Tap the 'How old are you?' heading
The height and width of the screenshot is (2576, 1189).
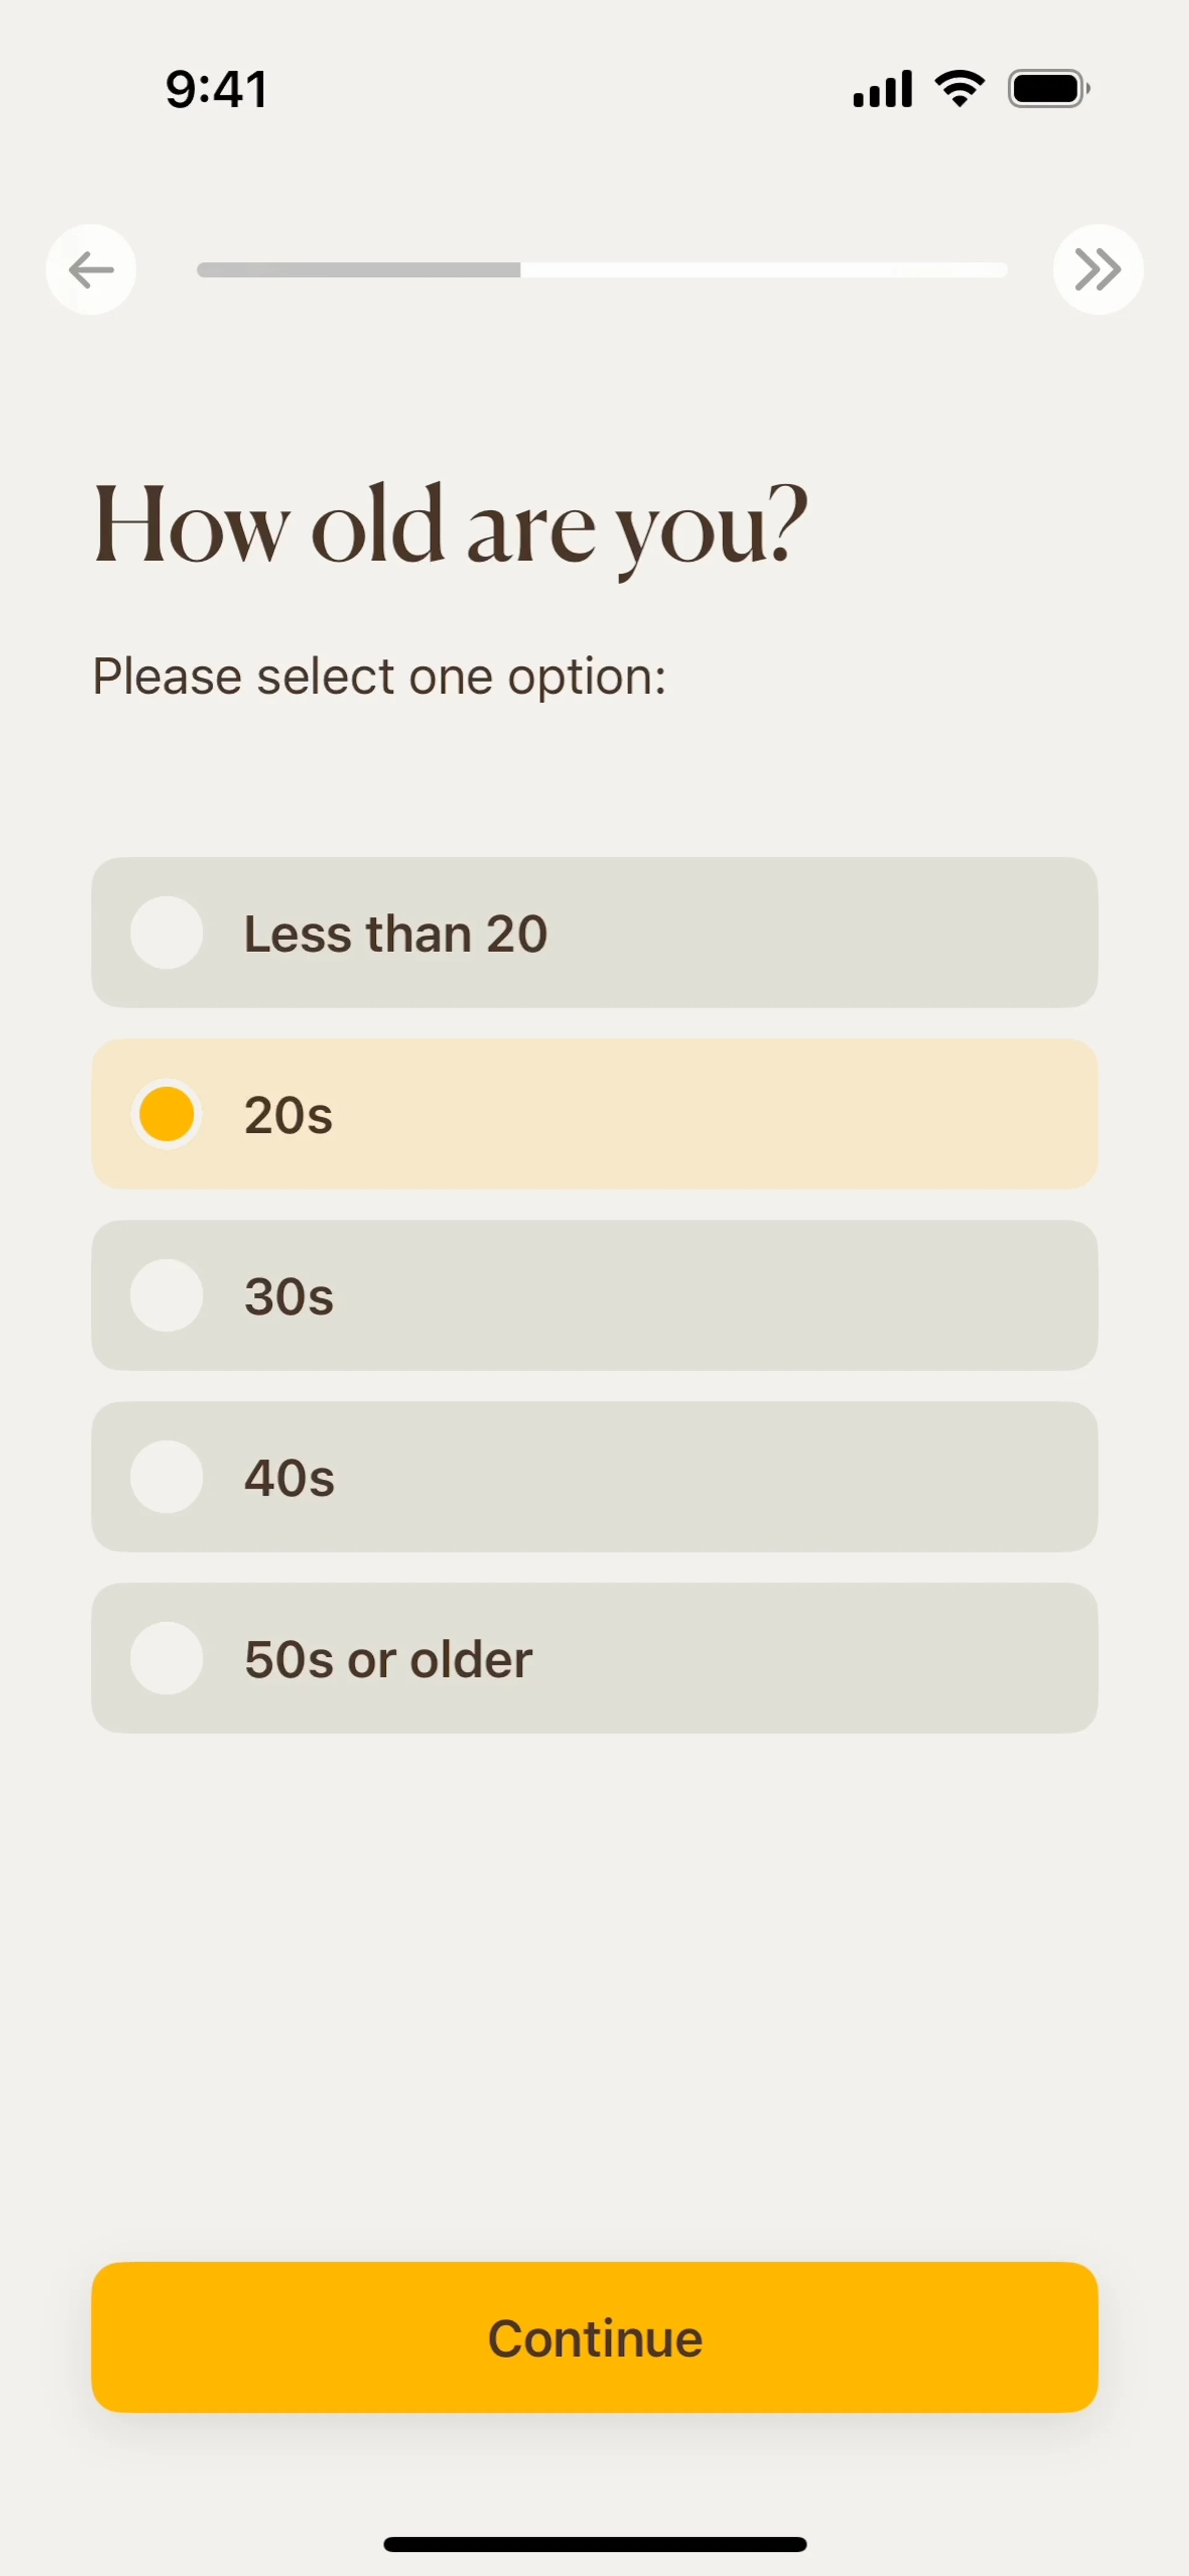click(450, 526)
